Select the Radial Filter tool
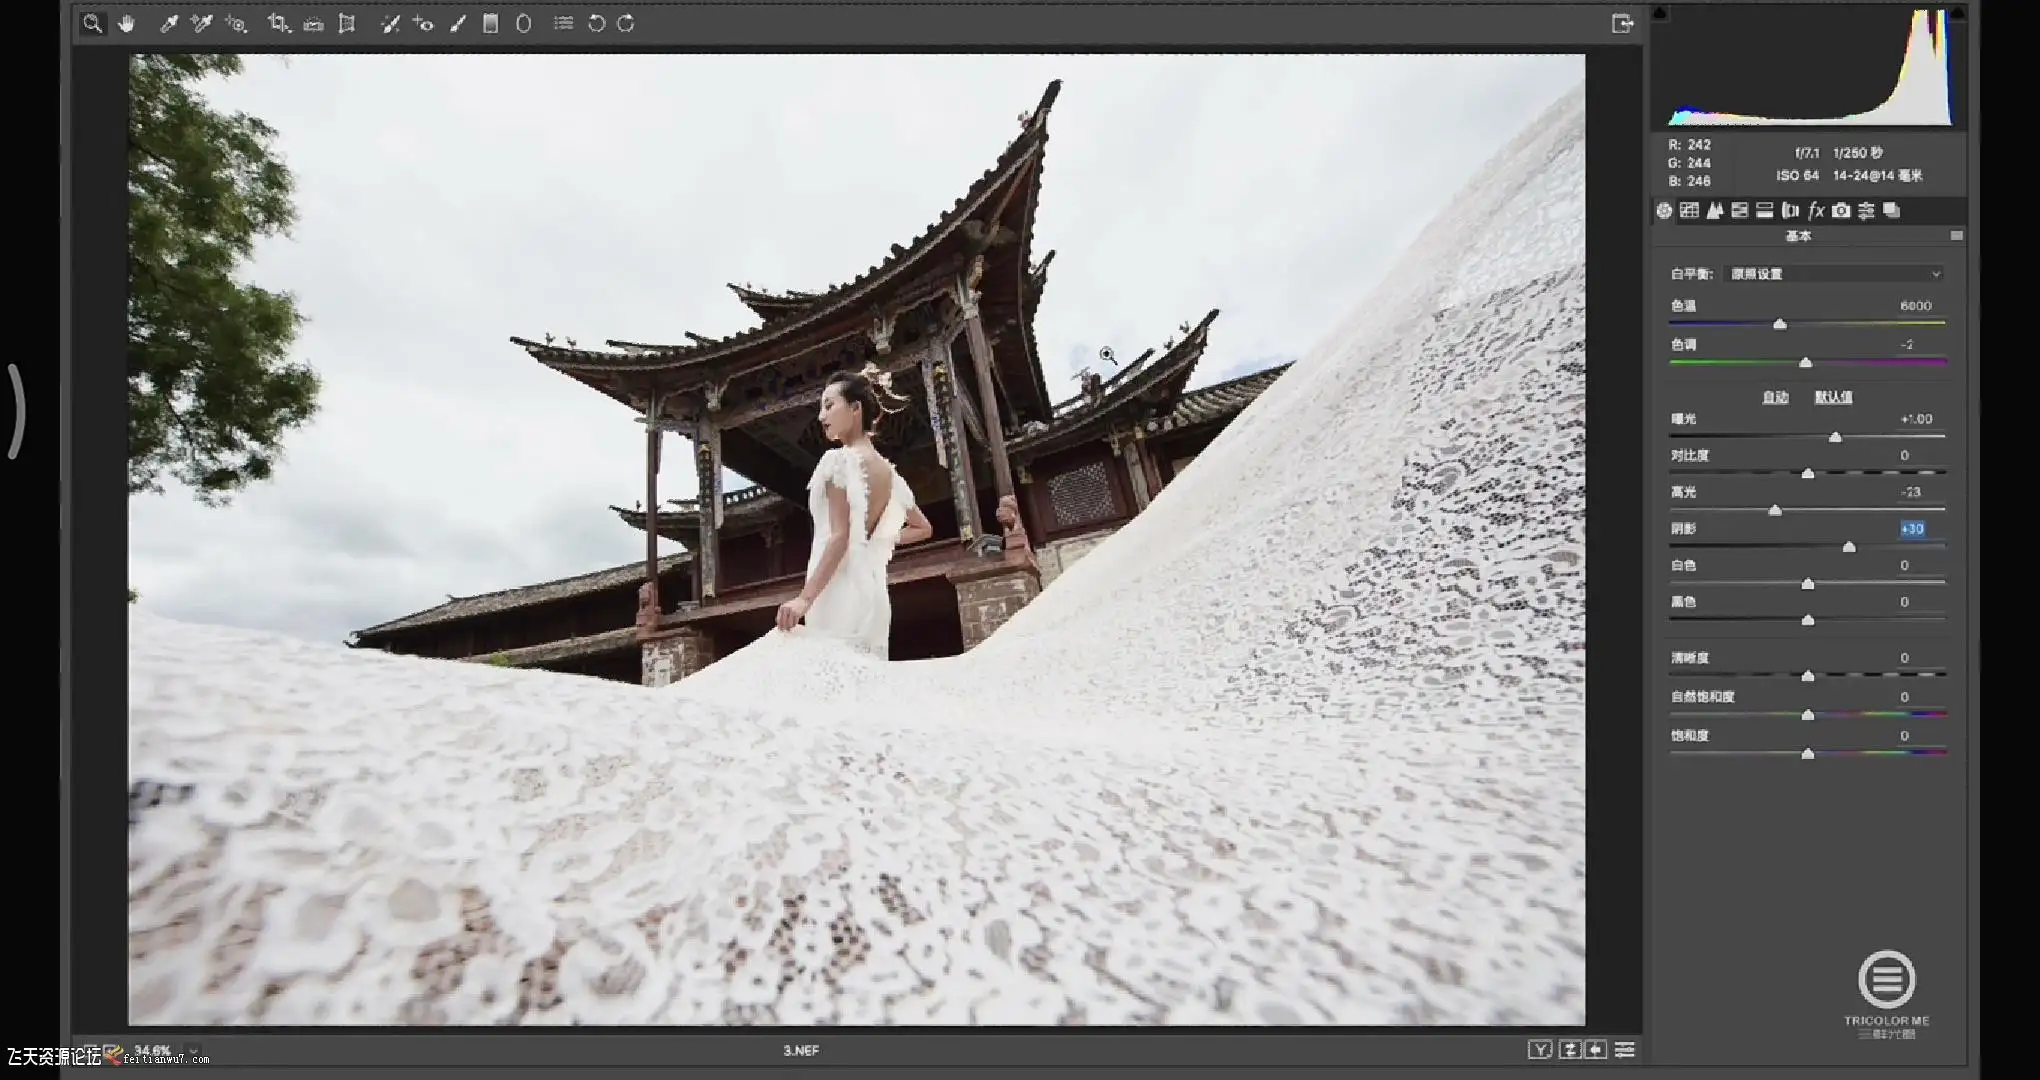 tap(523, 23)
